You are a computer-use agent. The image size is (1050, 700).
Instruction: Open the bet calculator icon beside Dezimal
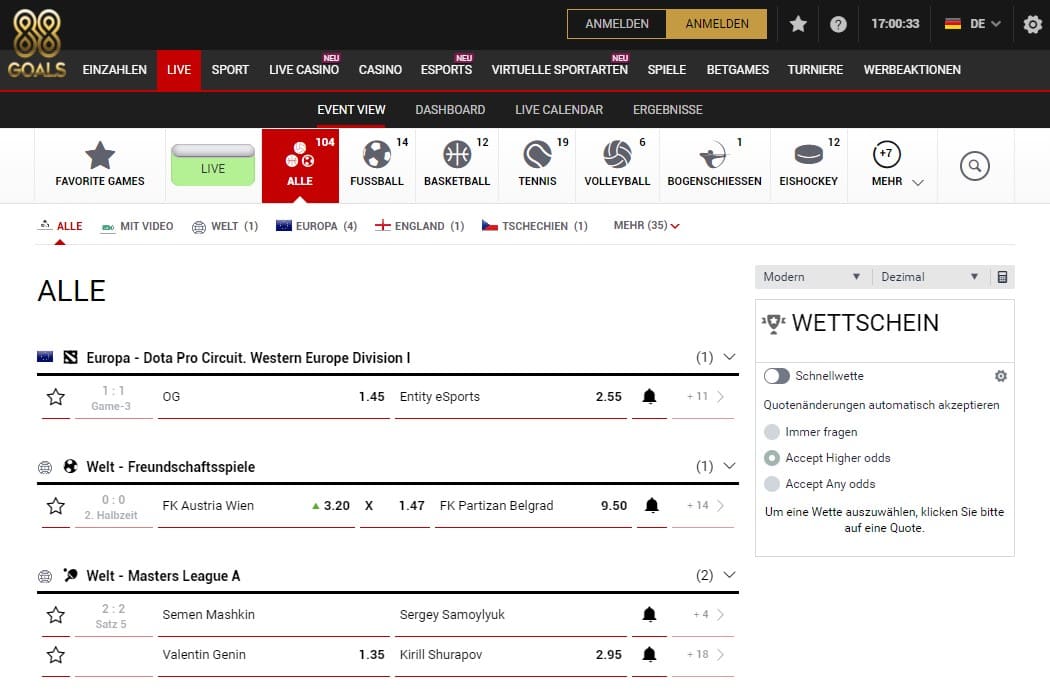point(1002,277)
